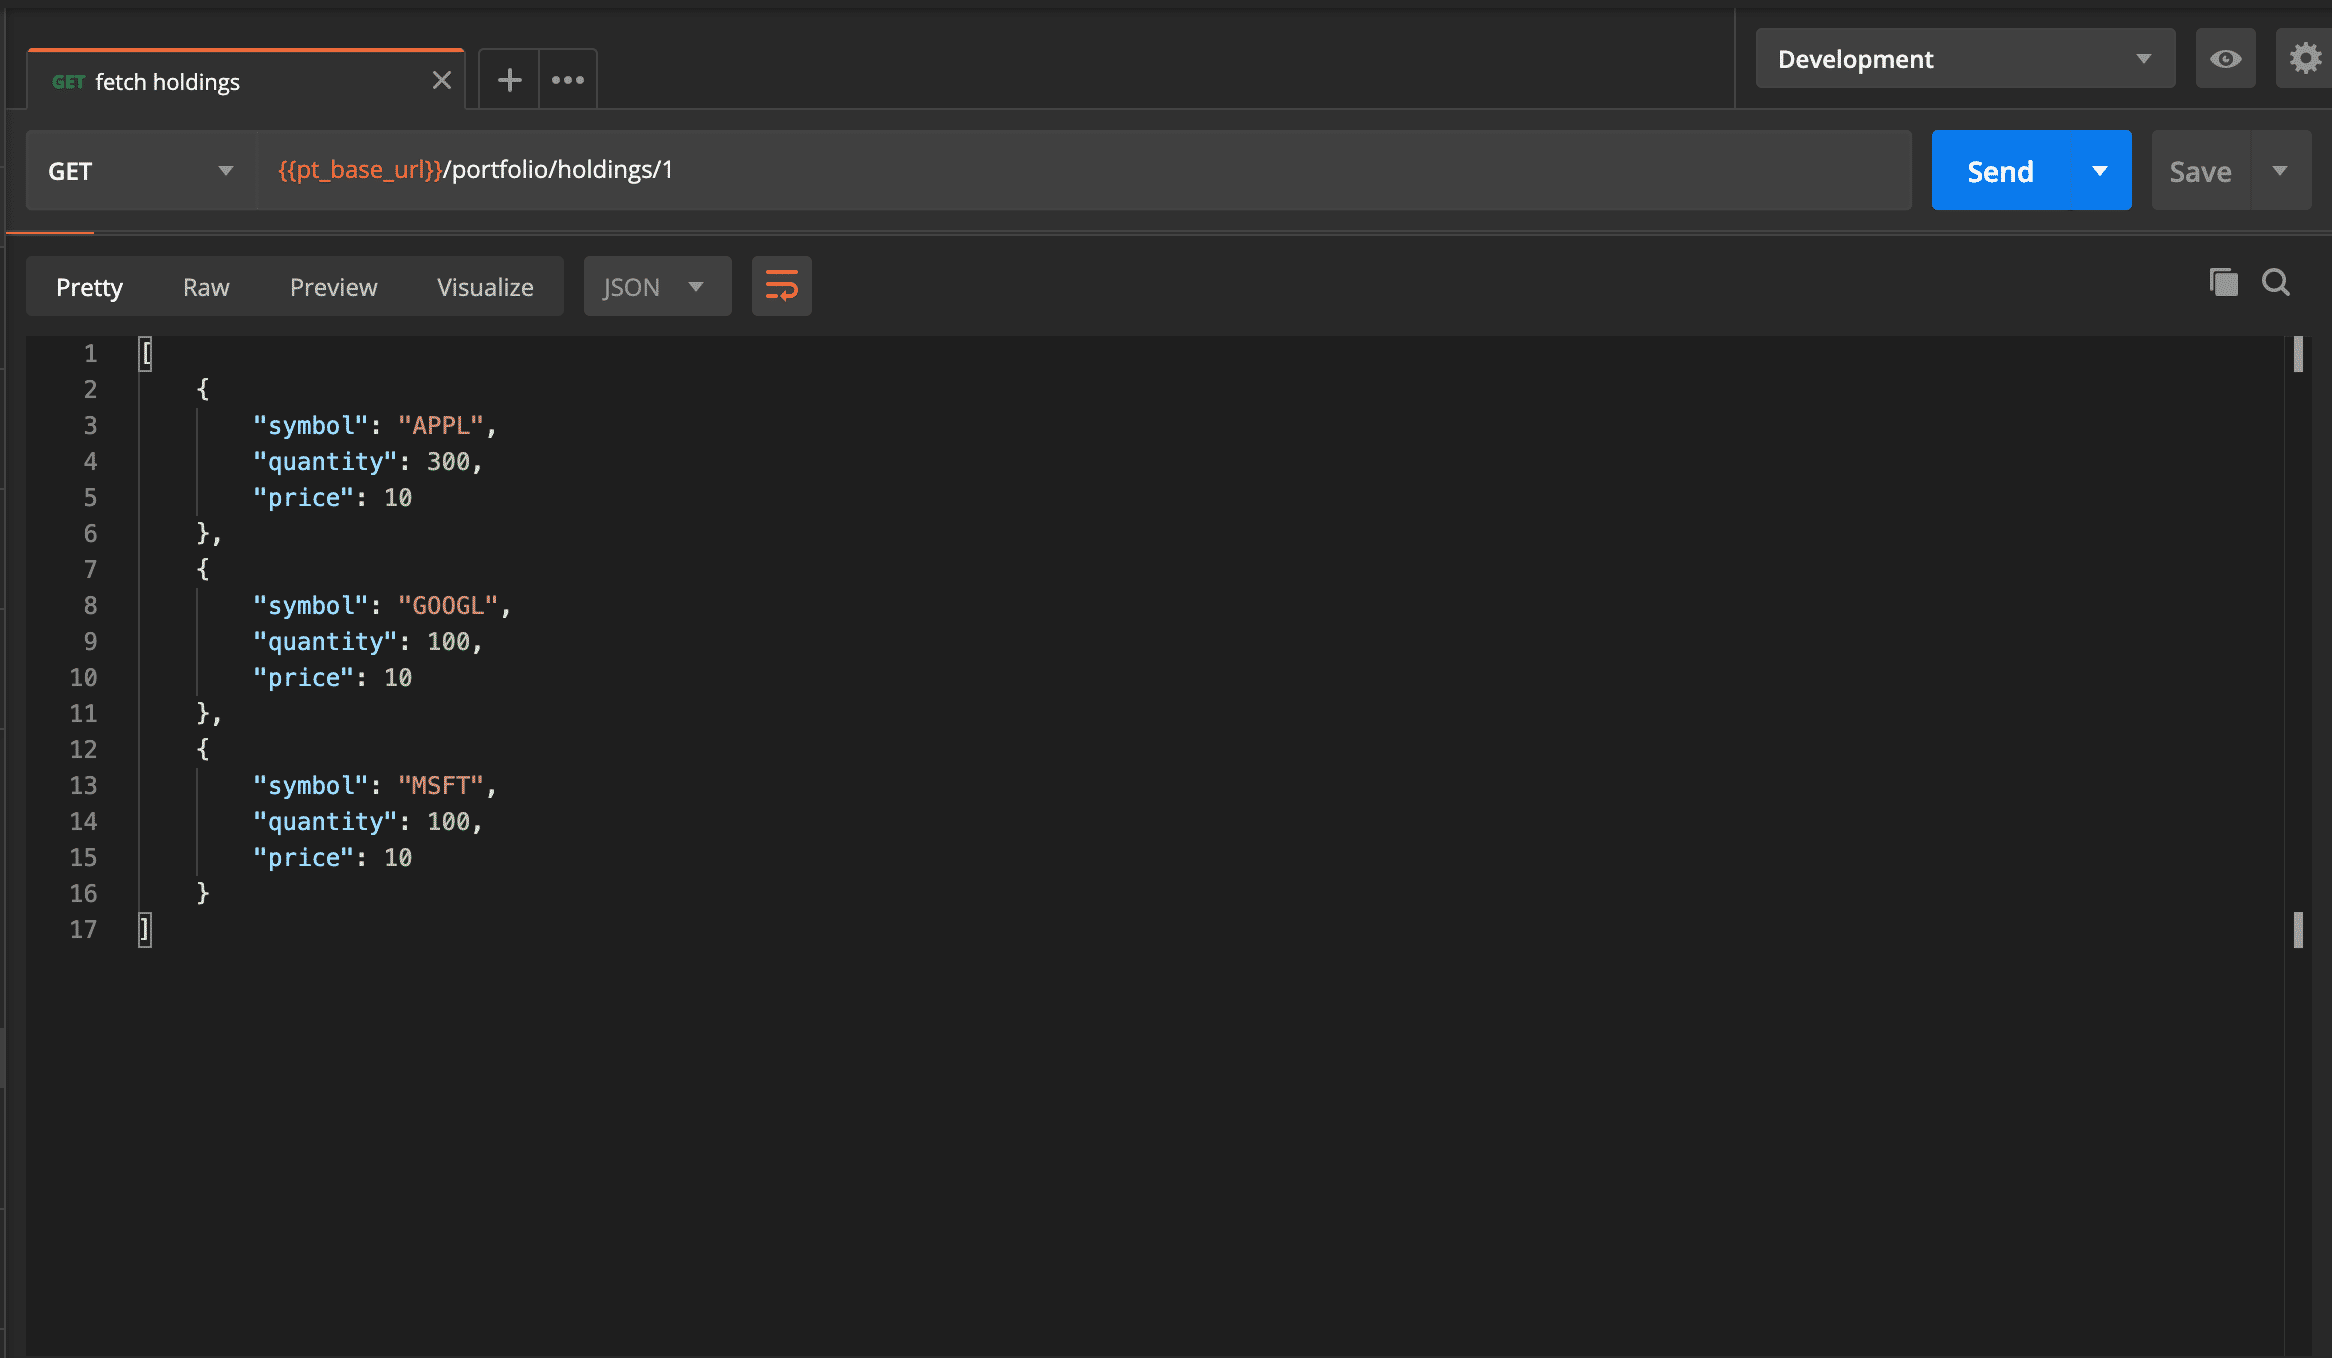Viewport: 2332px width, 1358px height.
Task: Switch to Preview response view
Action: (x=333, y=287)
